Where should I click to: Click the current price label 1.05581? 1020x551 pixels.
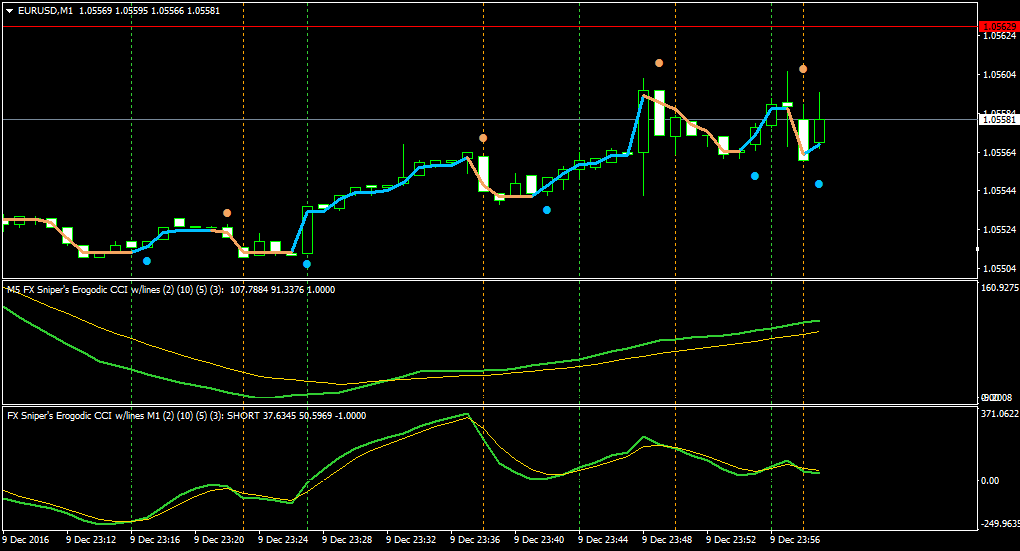click(x=999, y=120)
